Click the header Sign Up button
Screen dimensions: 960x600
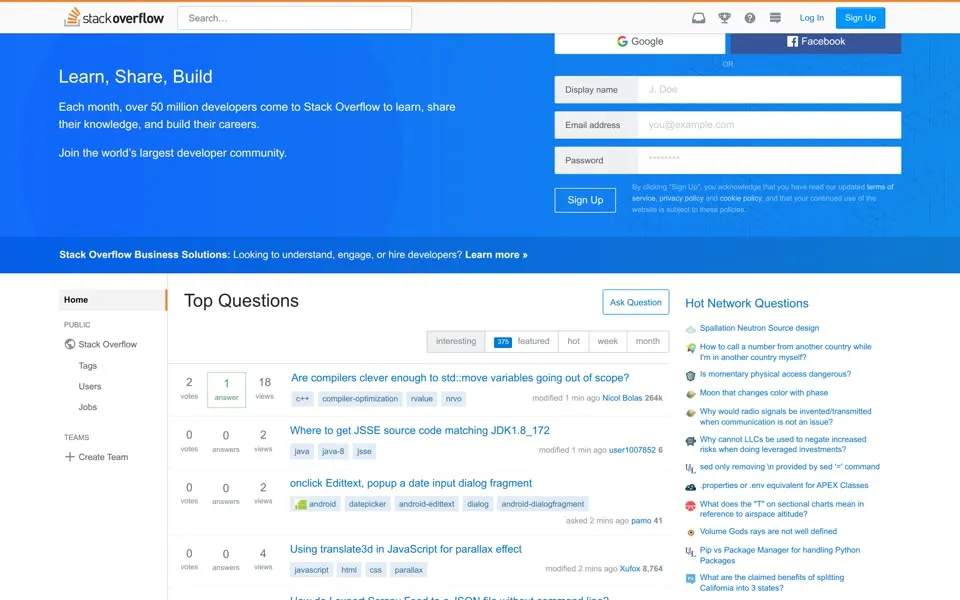click(860, 18)
